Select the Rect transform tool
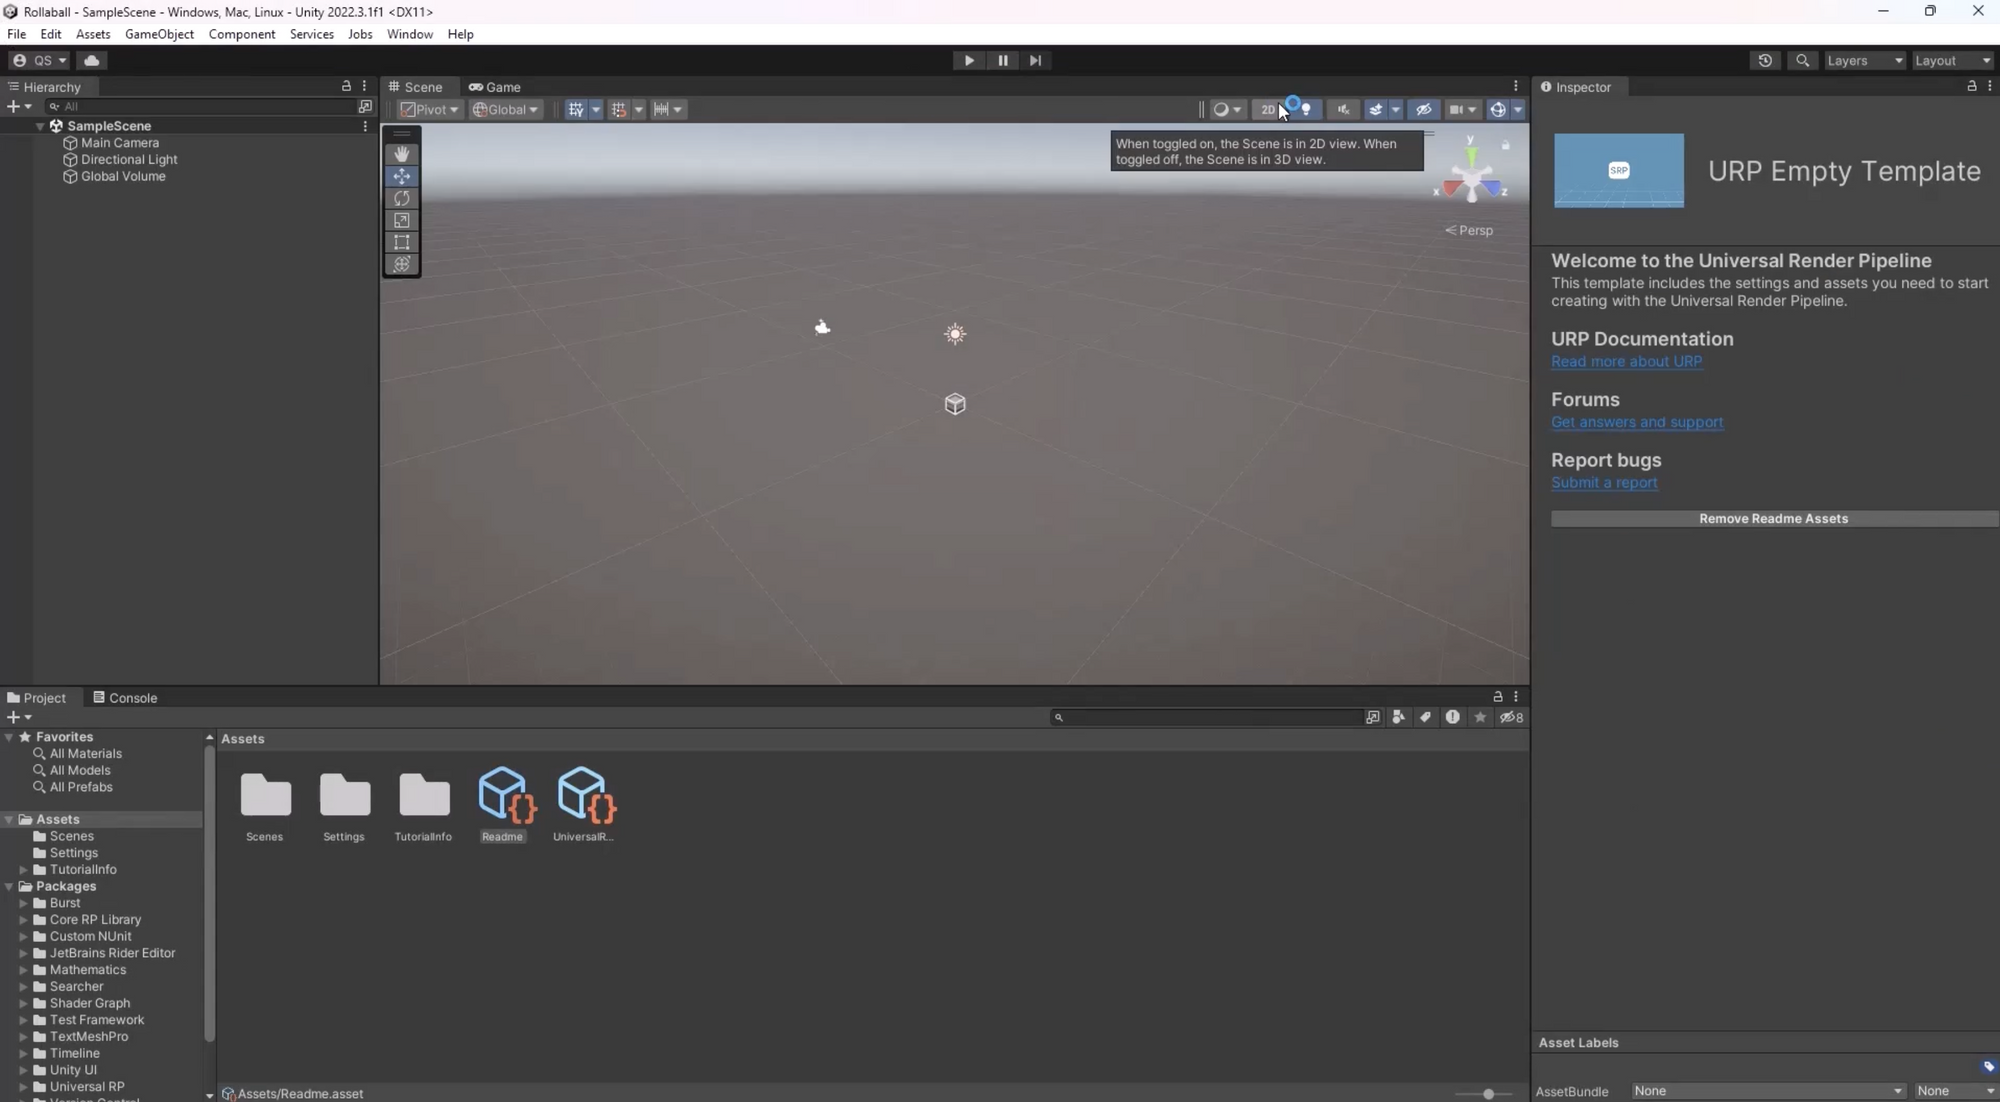 click(x=401, y=242)
